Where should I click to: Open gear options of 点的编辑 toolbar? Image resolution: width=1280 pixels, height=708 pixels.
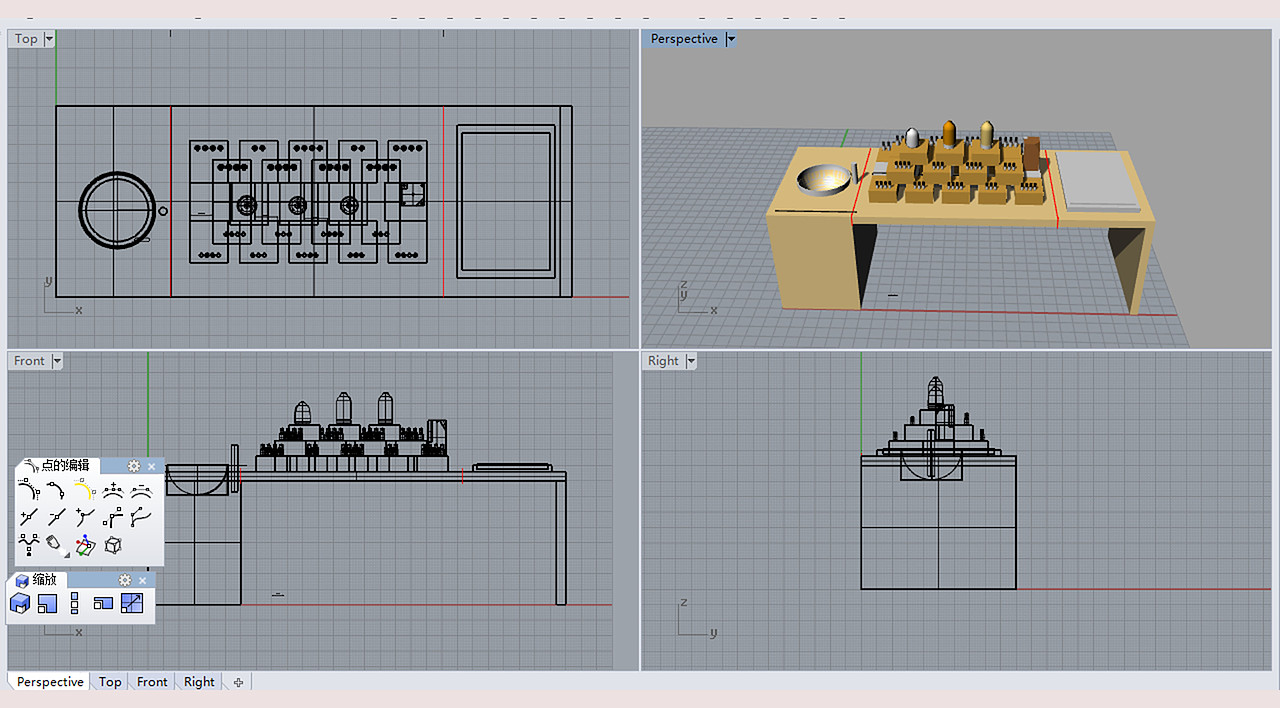click(134, 466)
